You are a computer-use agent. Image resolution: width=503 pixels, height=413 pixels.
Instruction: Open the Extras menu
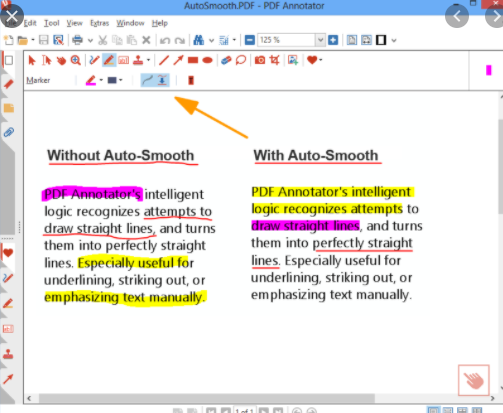coord(100,23)
